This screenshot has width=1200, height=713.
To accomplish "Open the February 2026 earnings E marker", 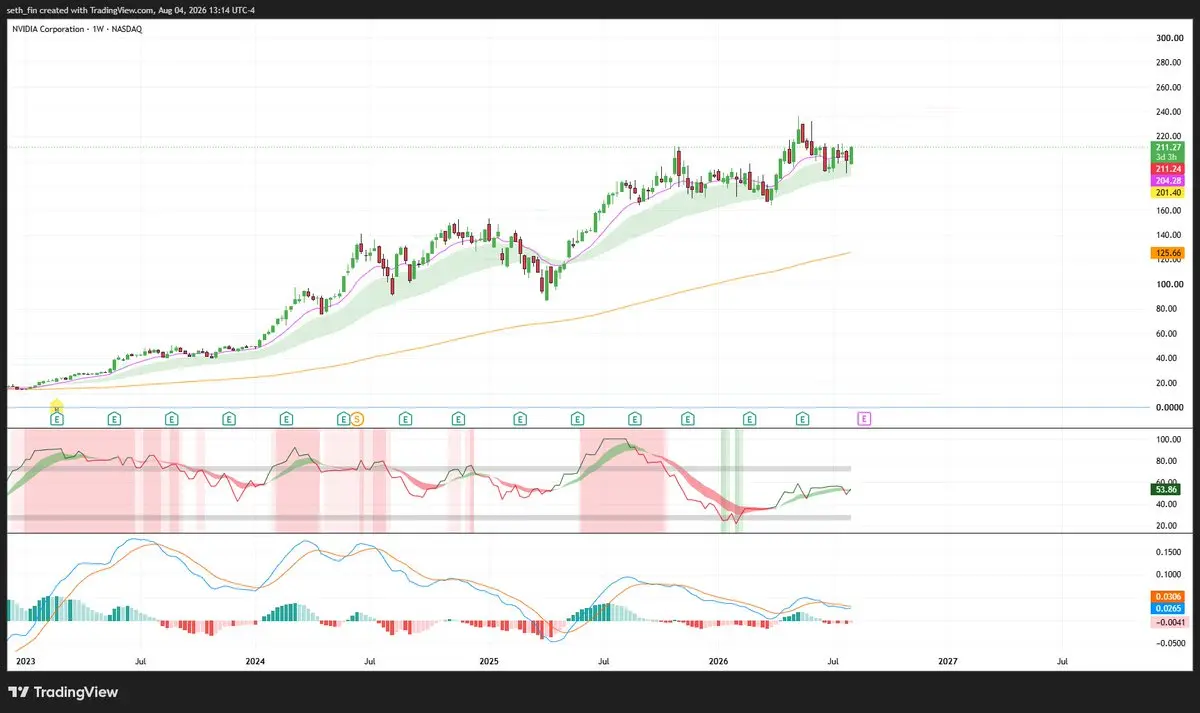I will click(x=749, y=419).
